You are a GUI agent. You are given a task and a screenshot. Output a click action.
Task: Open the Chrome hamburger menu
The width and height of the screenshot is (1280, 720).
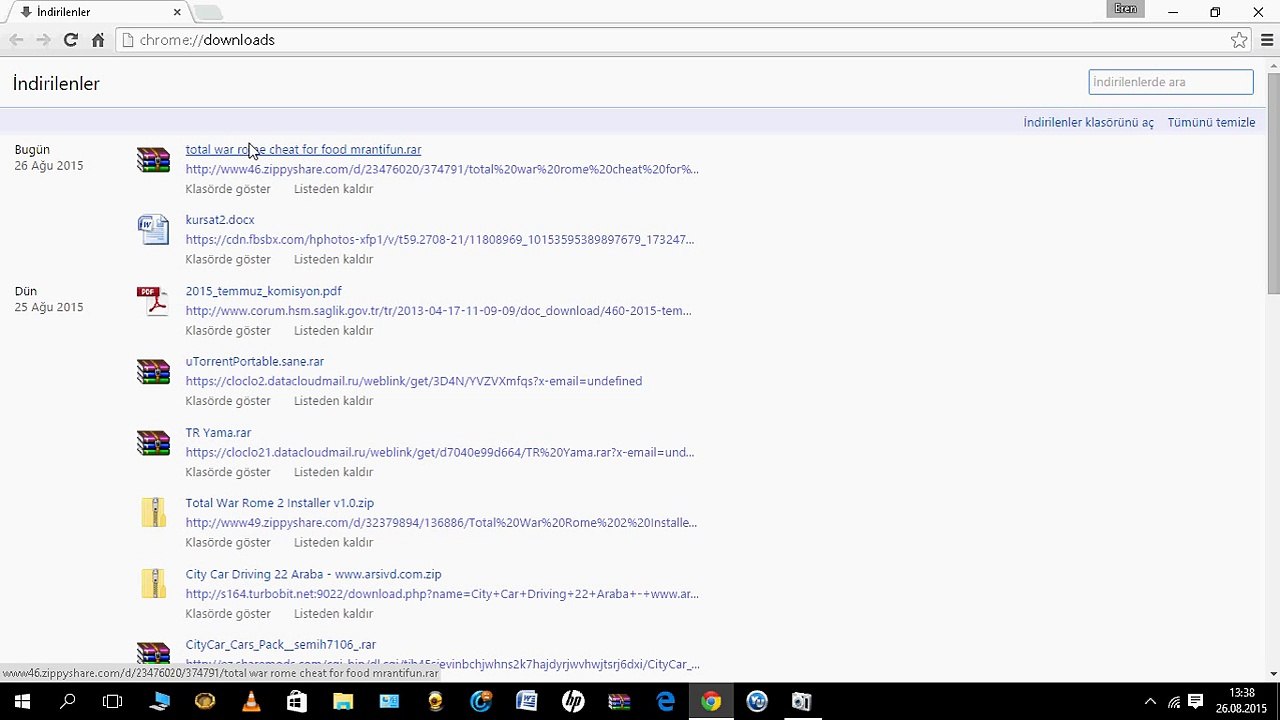point(1267,40)
